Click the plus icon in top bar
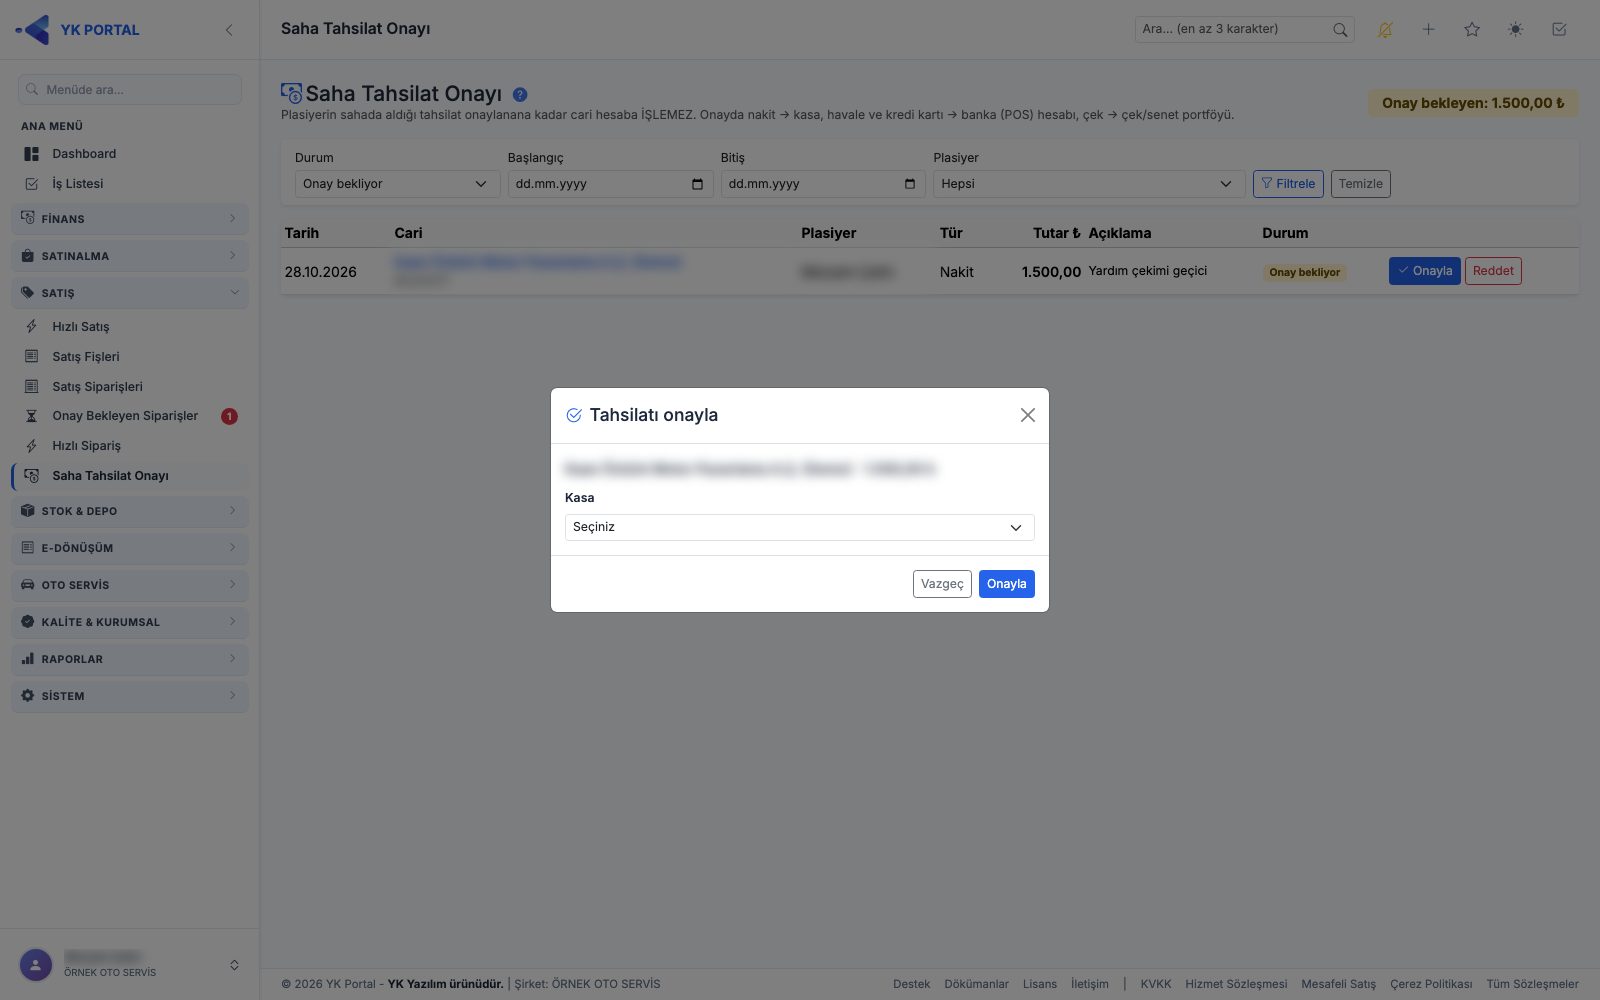 1429,30
